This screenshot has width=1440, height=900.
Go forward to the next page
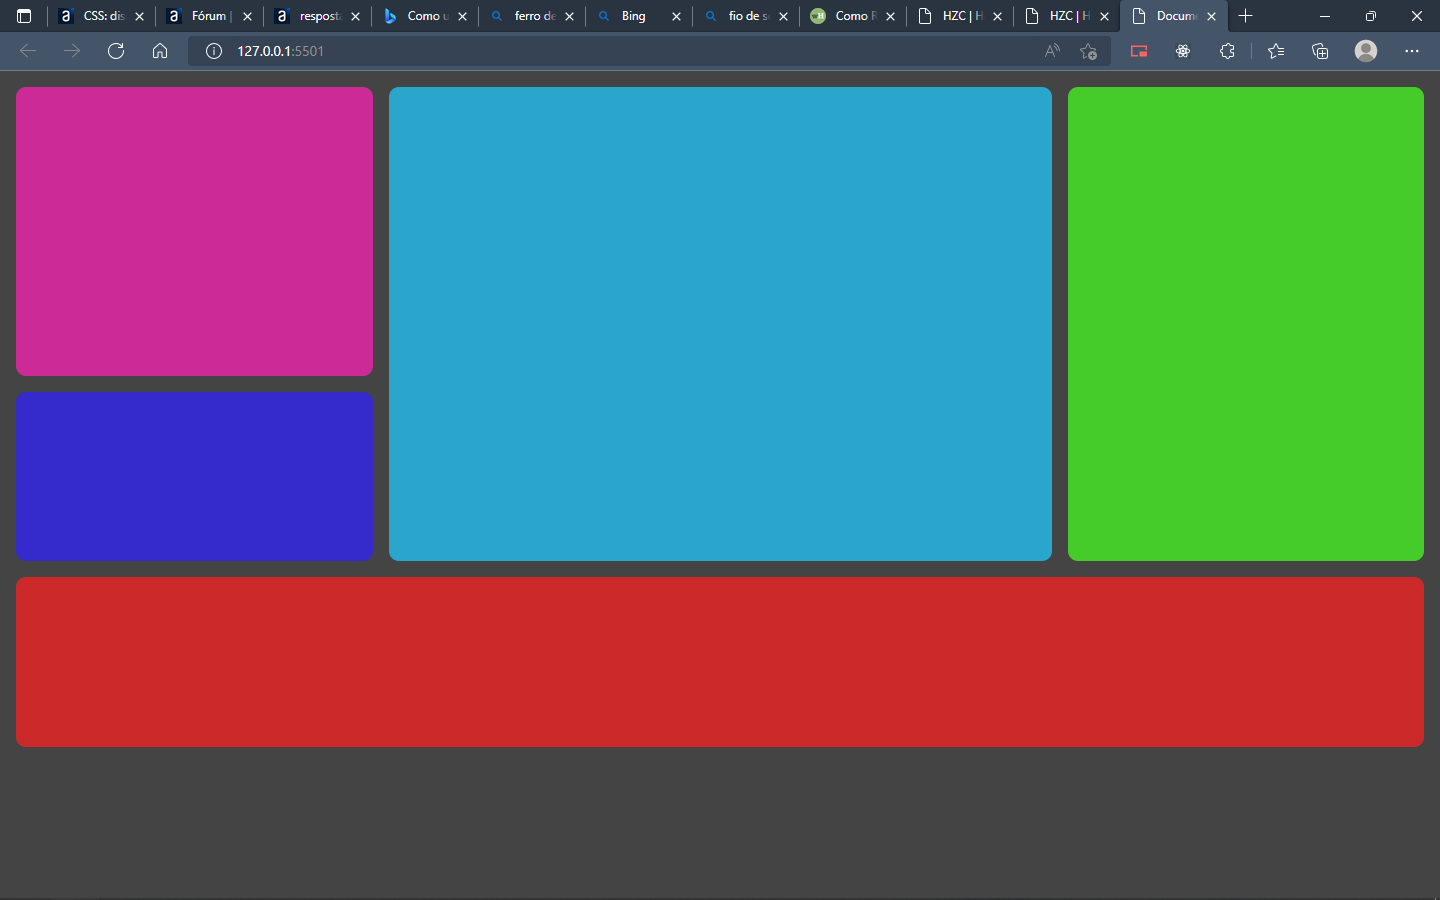[72, 51]
